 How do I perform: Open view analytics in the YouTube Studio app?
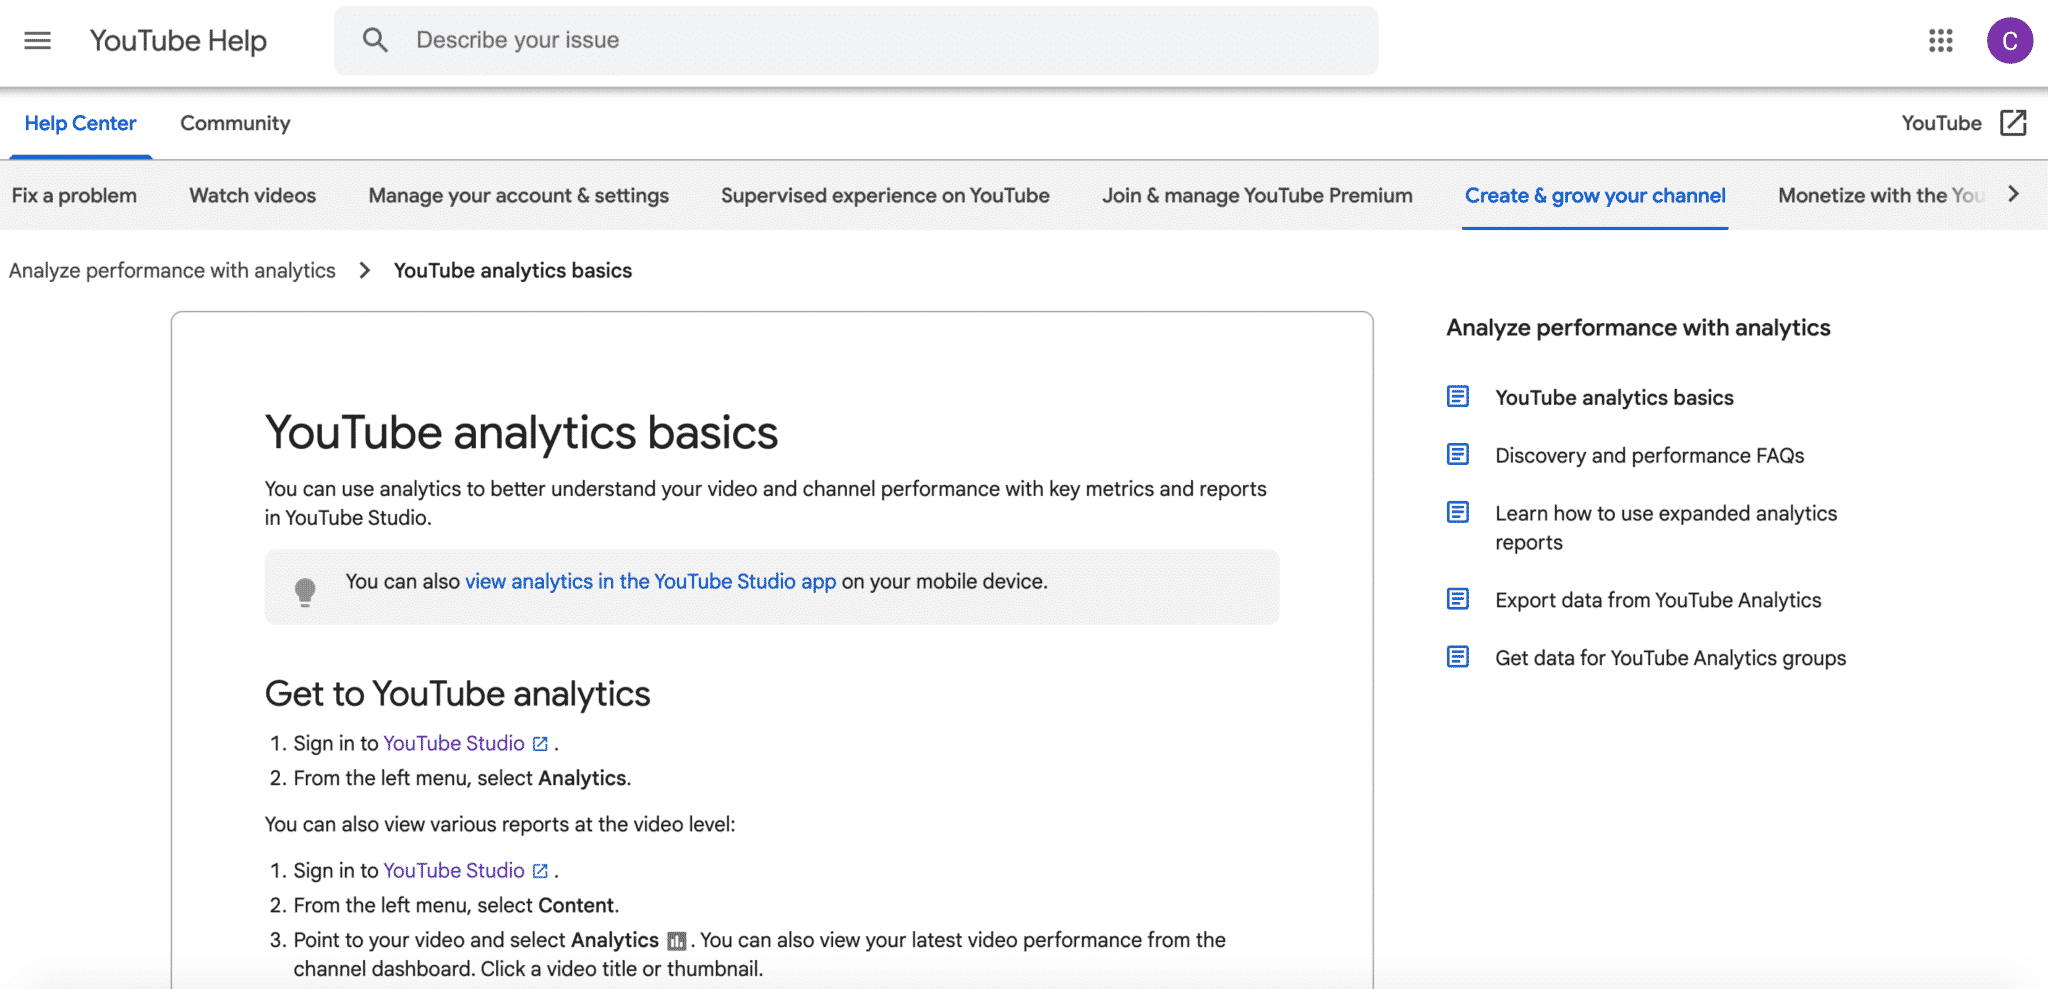click(650, 581)
